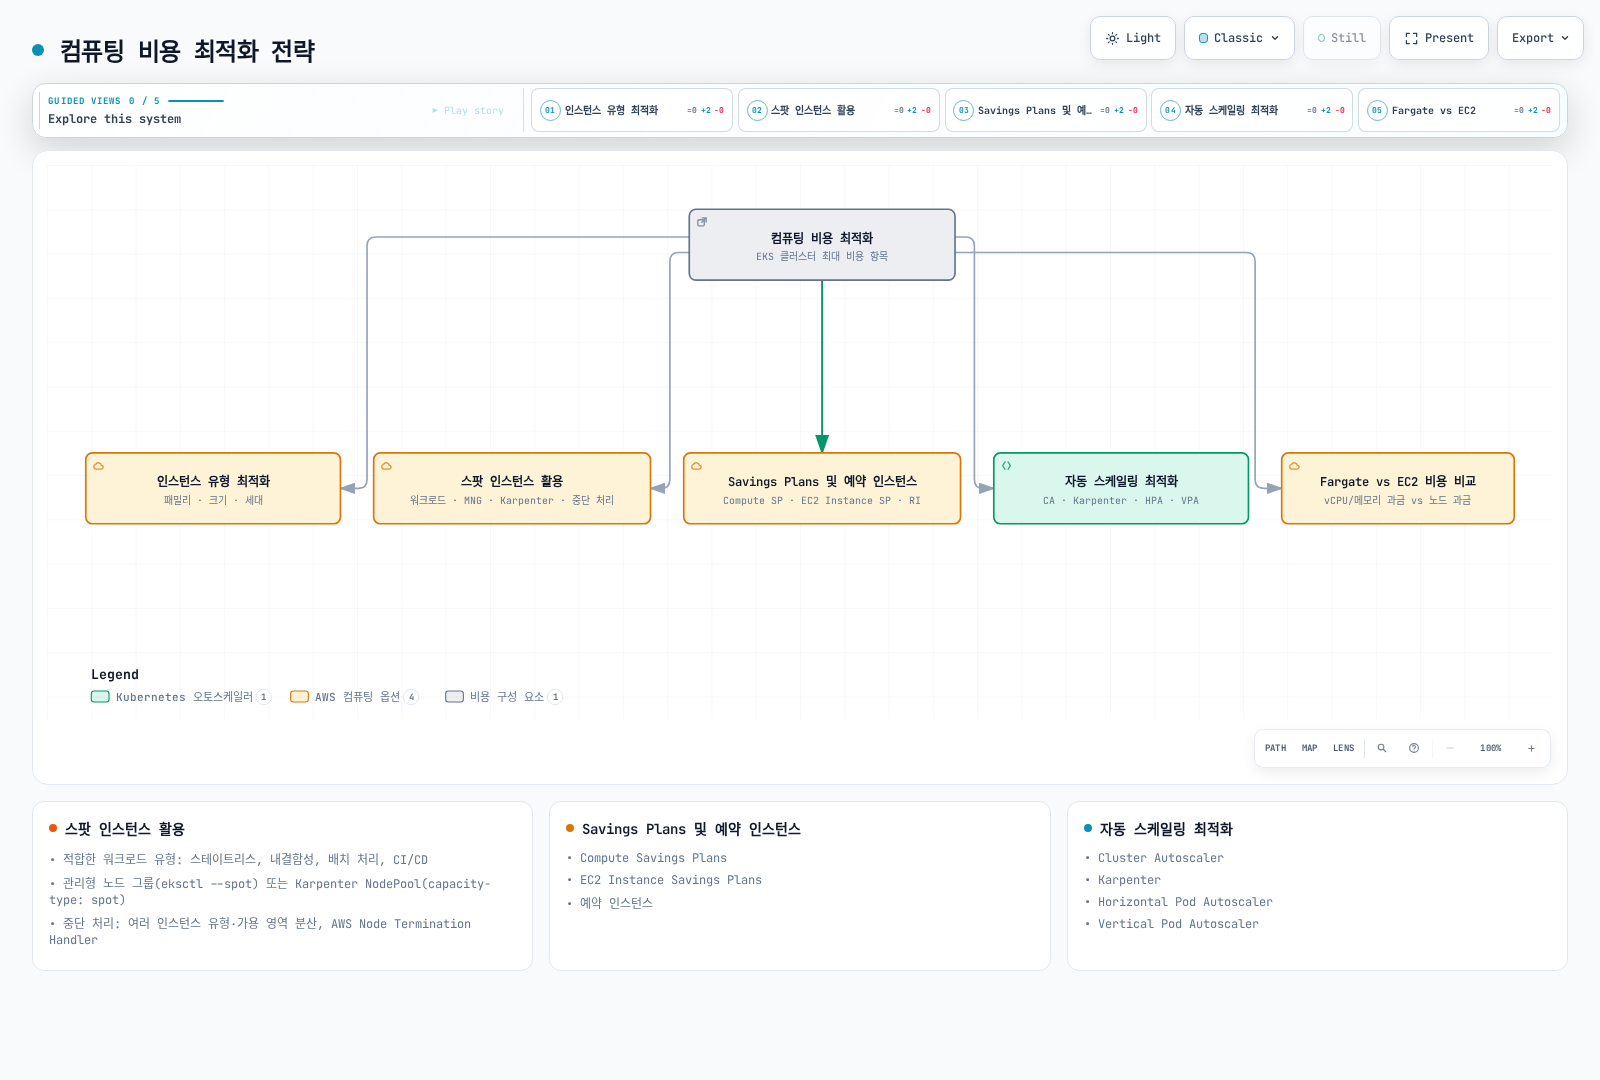Click the zoom in plus button
Image resolution: width=1600 pixels, height=1080 pixels.
click(x=1531, y=748)
